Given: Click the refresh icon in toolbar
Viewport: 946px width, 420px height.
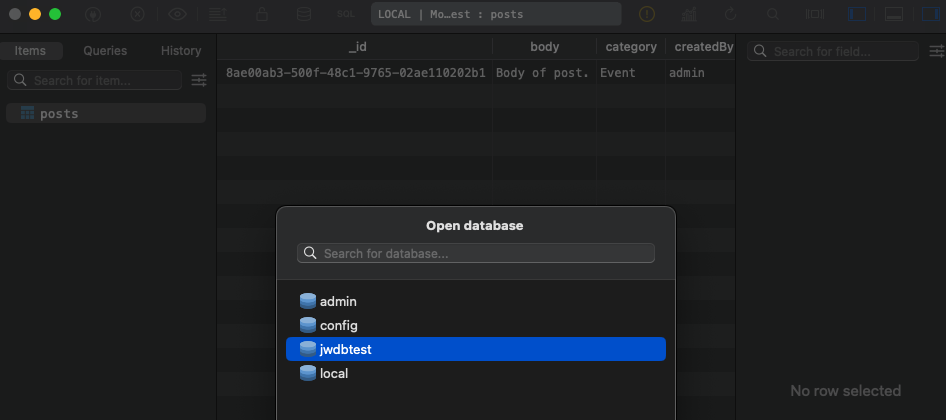Looking at the screenshot, I should [731, 14].
